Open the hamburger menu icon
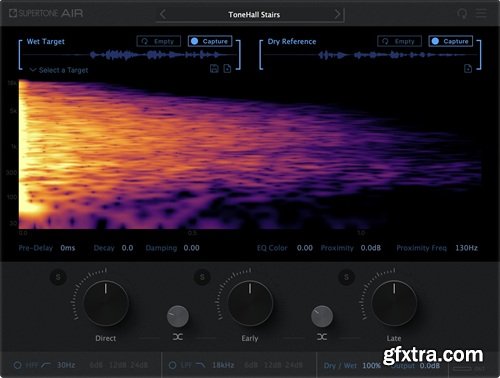 (481, 13)
